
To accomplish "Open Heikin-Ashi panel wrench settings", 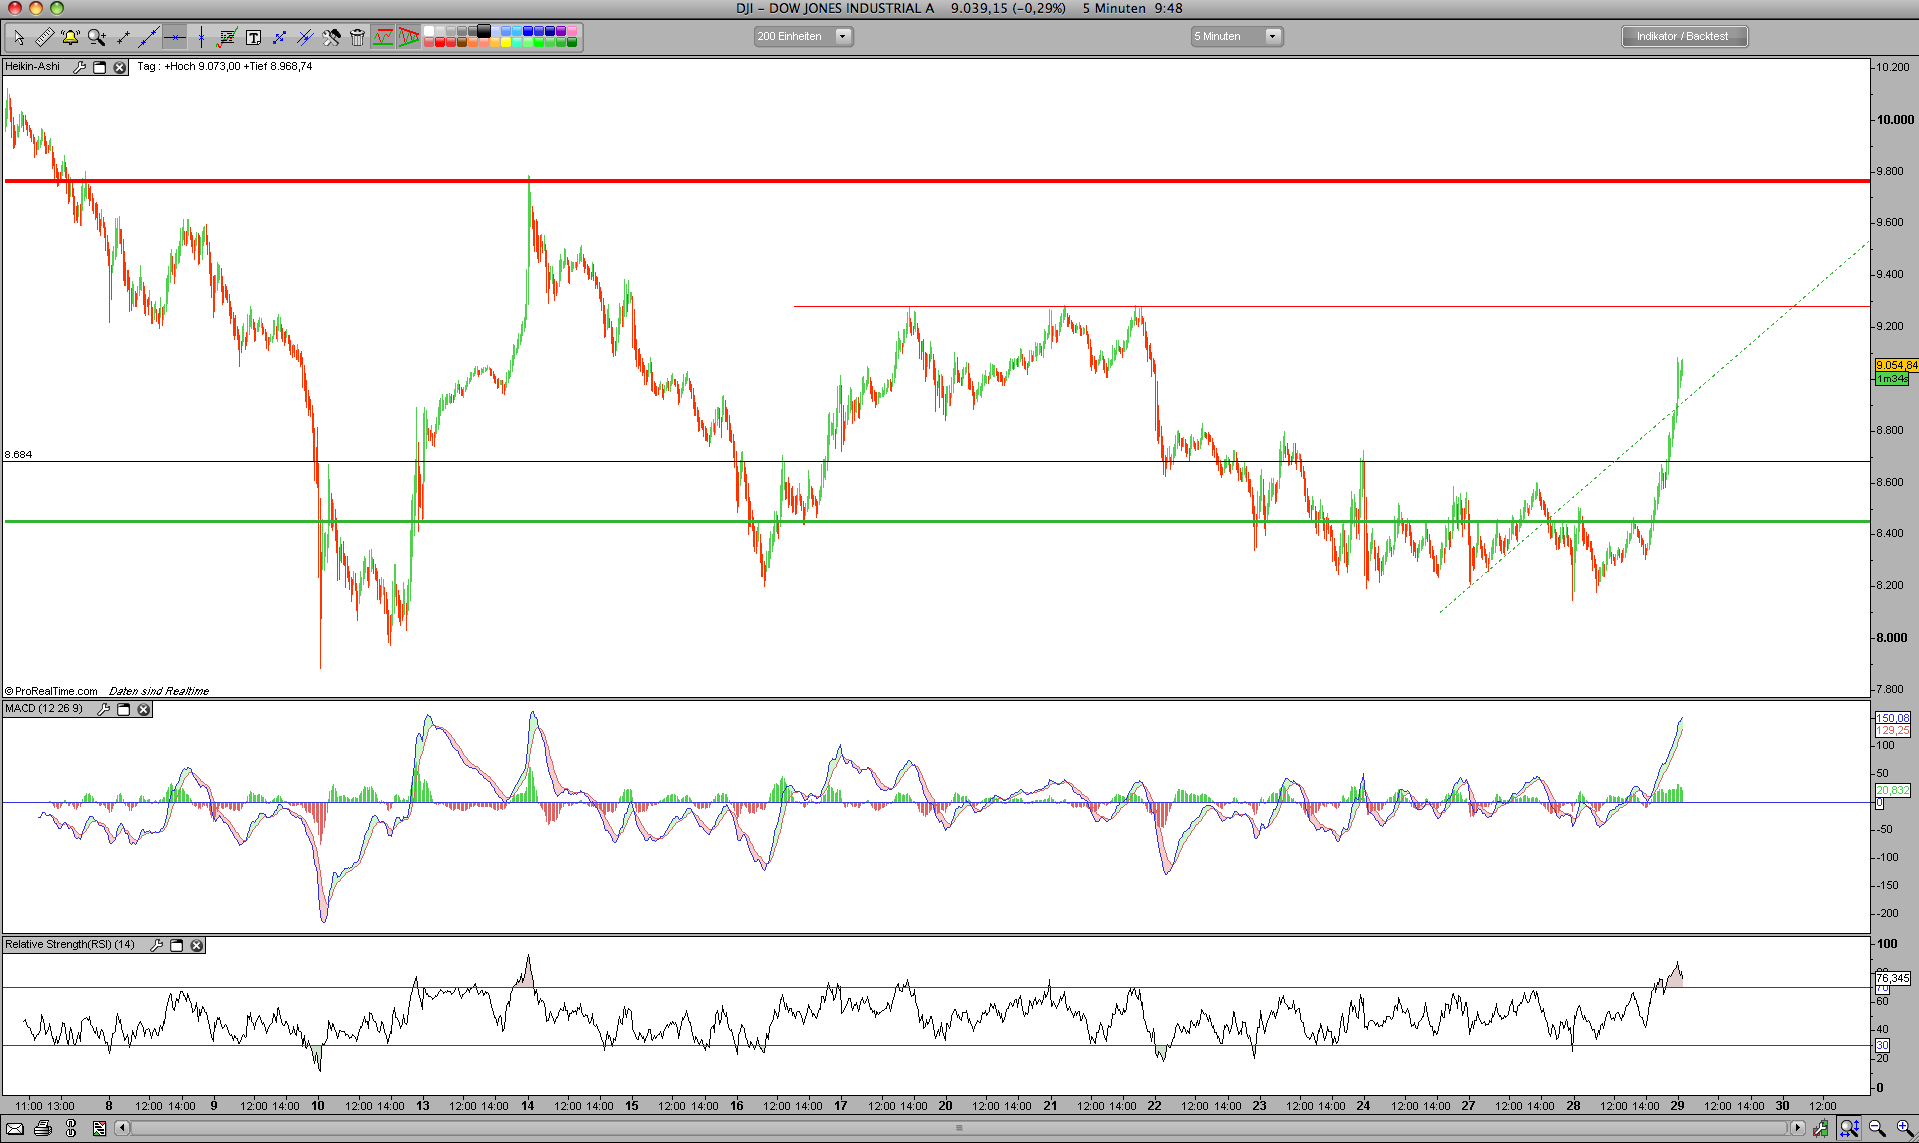I will (x=79, y=67).
